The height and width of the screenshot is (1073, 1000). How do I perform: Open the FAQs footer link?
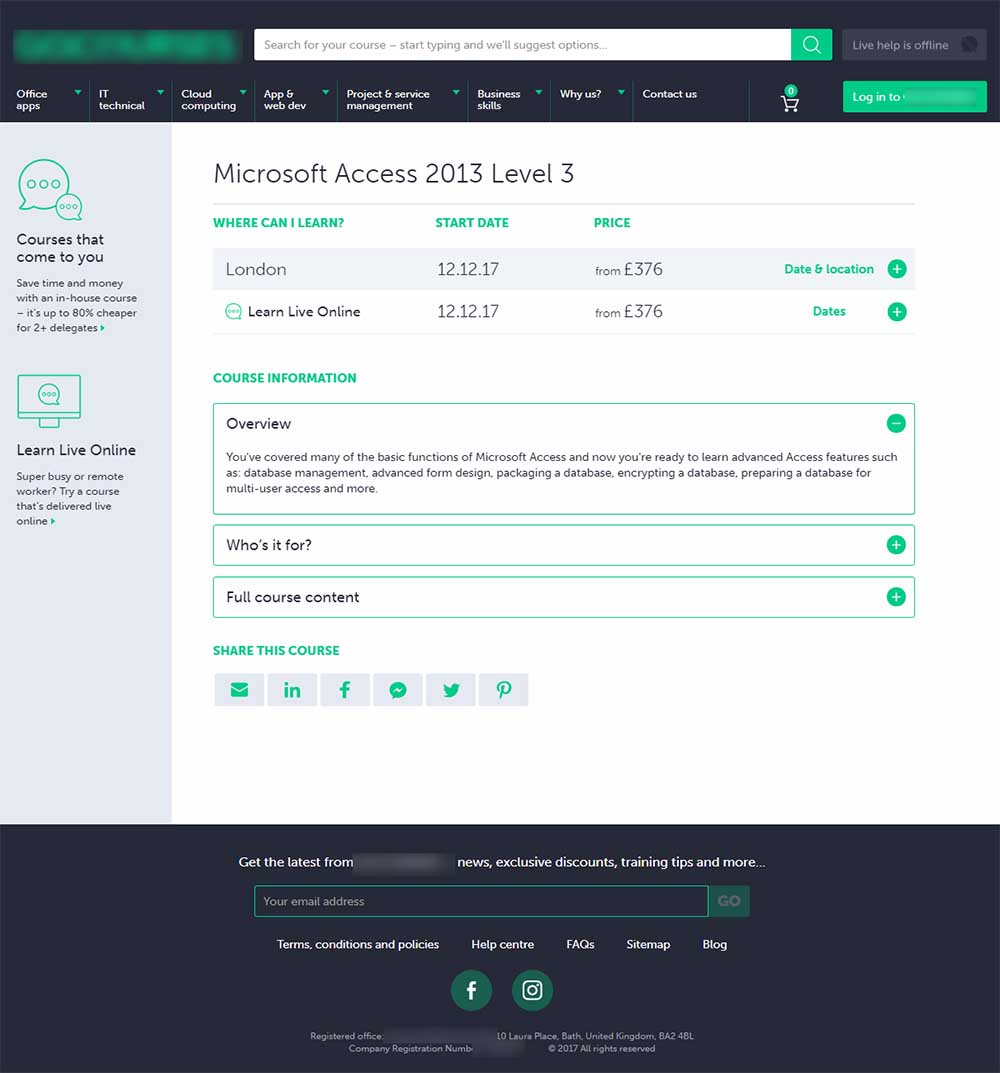[580, 944]
